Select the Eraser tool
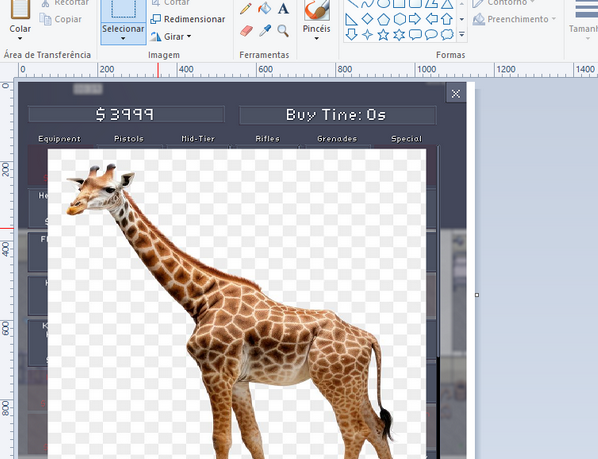 [x=246, y=30]
